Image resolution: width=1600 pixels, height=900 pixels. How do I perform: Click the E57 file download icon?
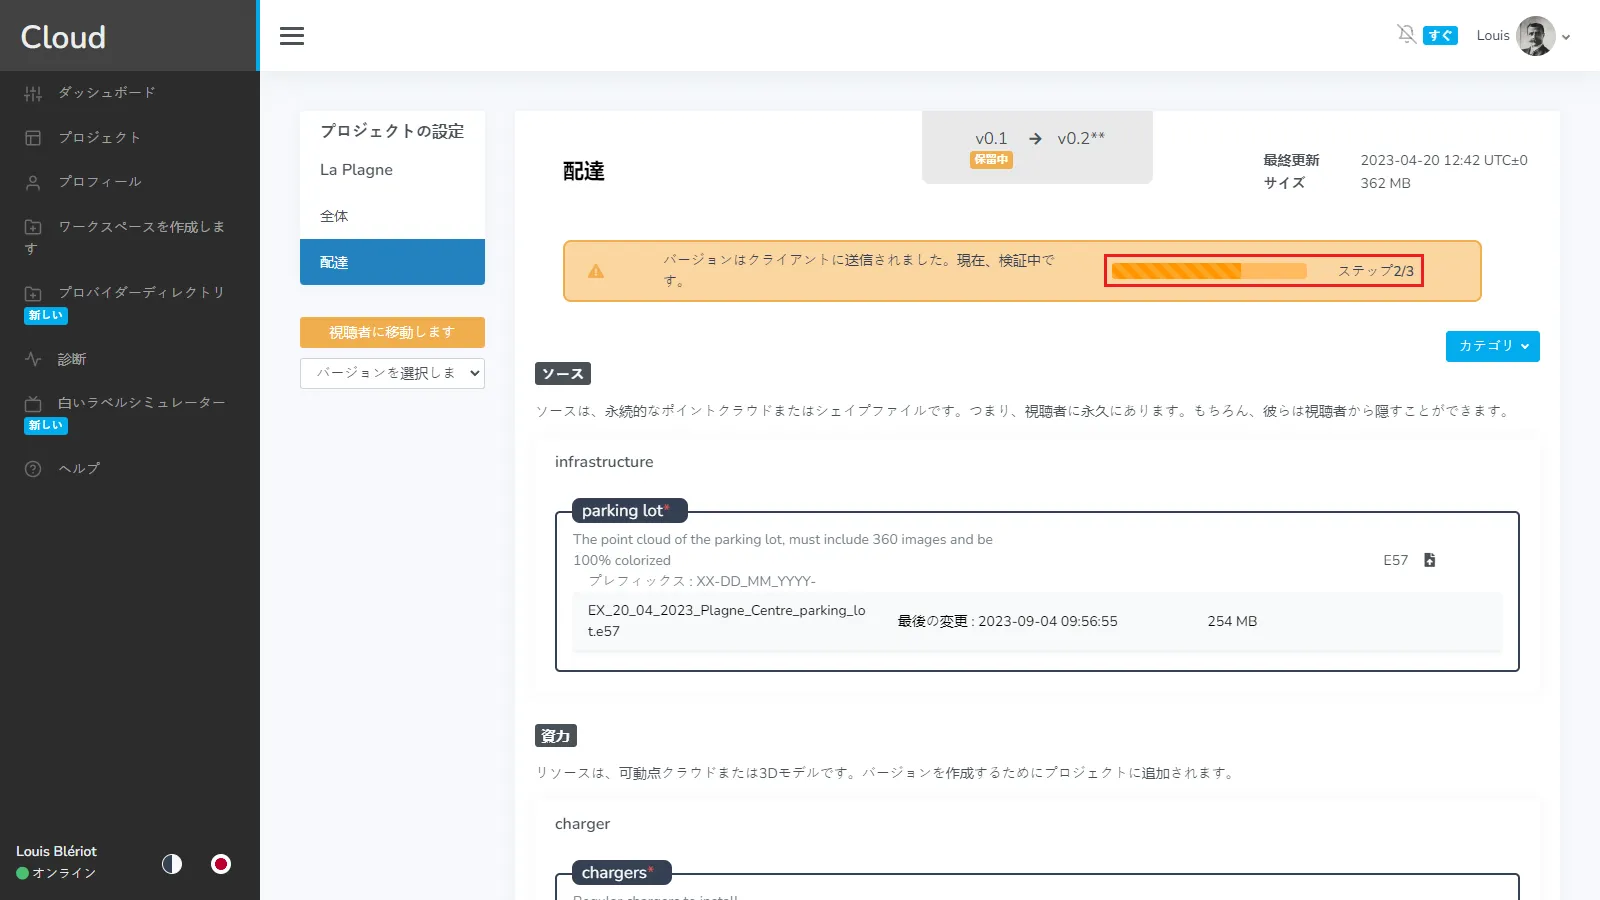pos(1429,560)
